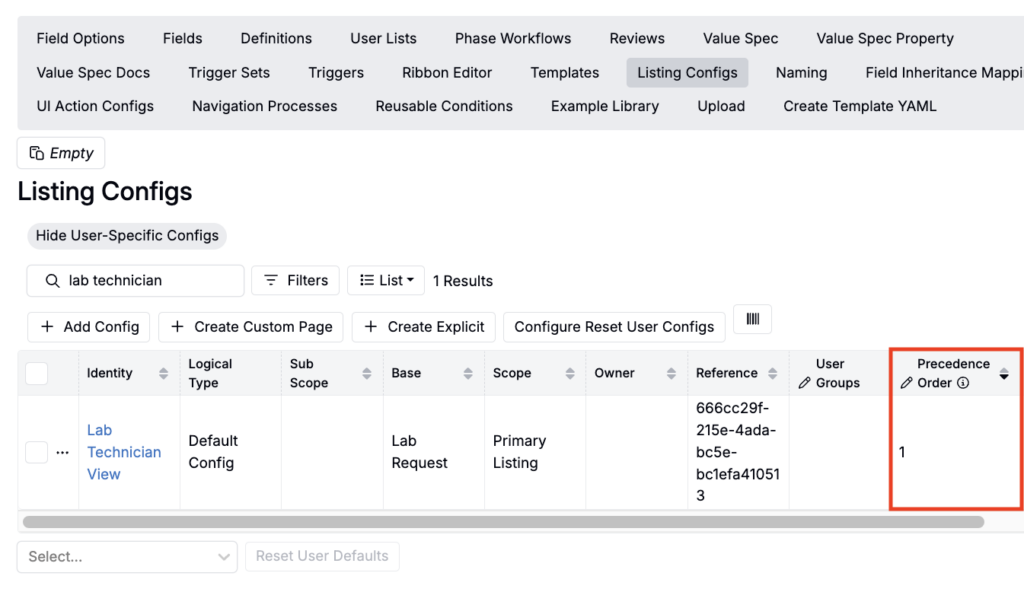Click the info icon beside Precedence Order
Screen dimensions: 1024x592
pos(963,383)
